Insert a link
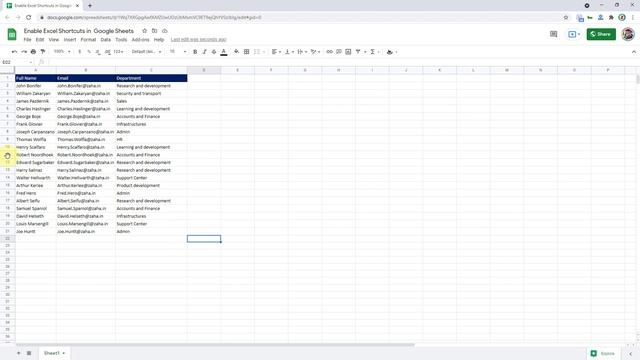Image resolution: width=640 pixels, height=360 pixels. [x=329, y=52]
